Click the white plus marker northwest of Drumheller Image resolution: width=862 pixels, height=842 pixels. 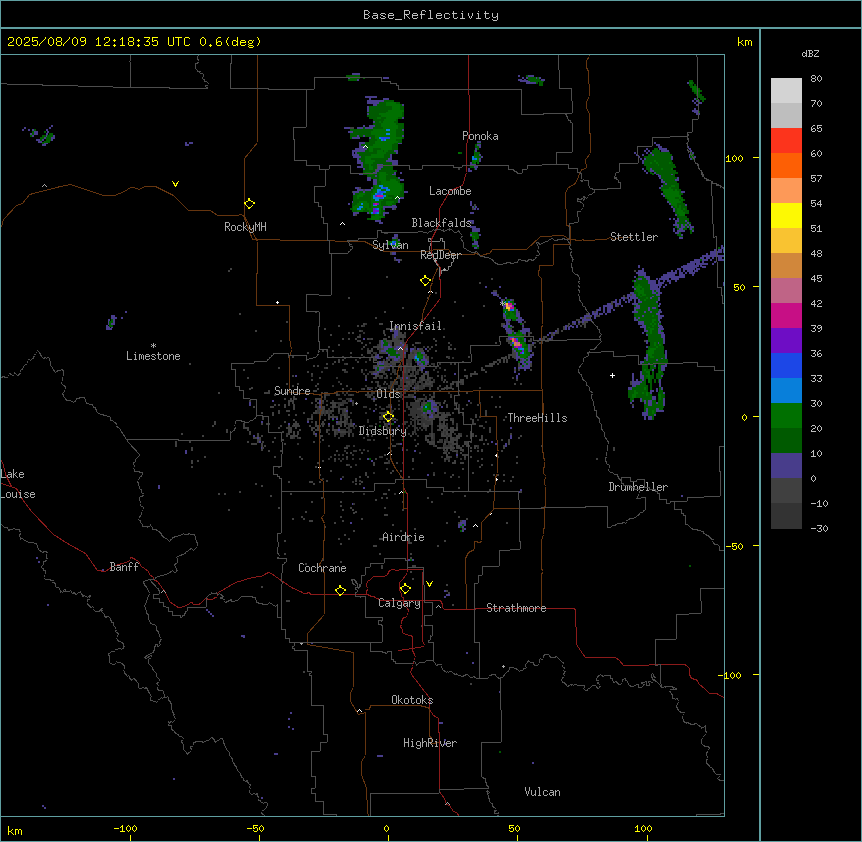[612, 375]
